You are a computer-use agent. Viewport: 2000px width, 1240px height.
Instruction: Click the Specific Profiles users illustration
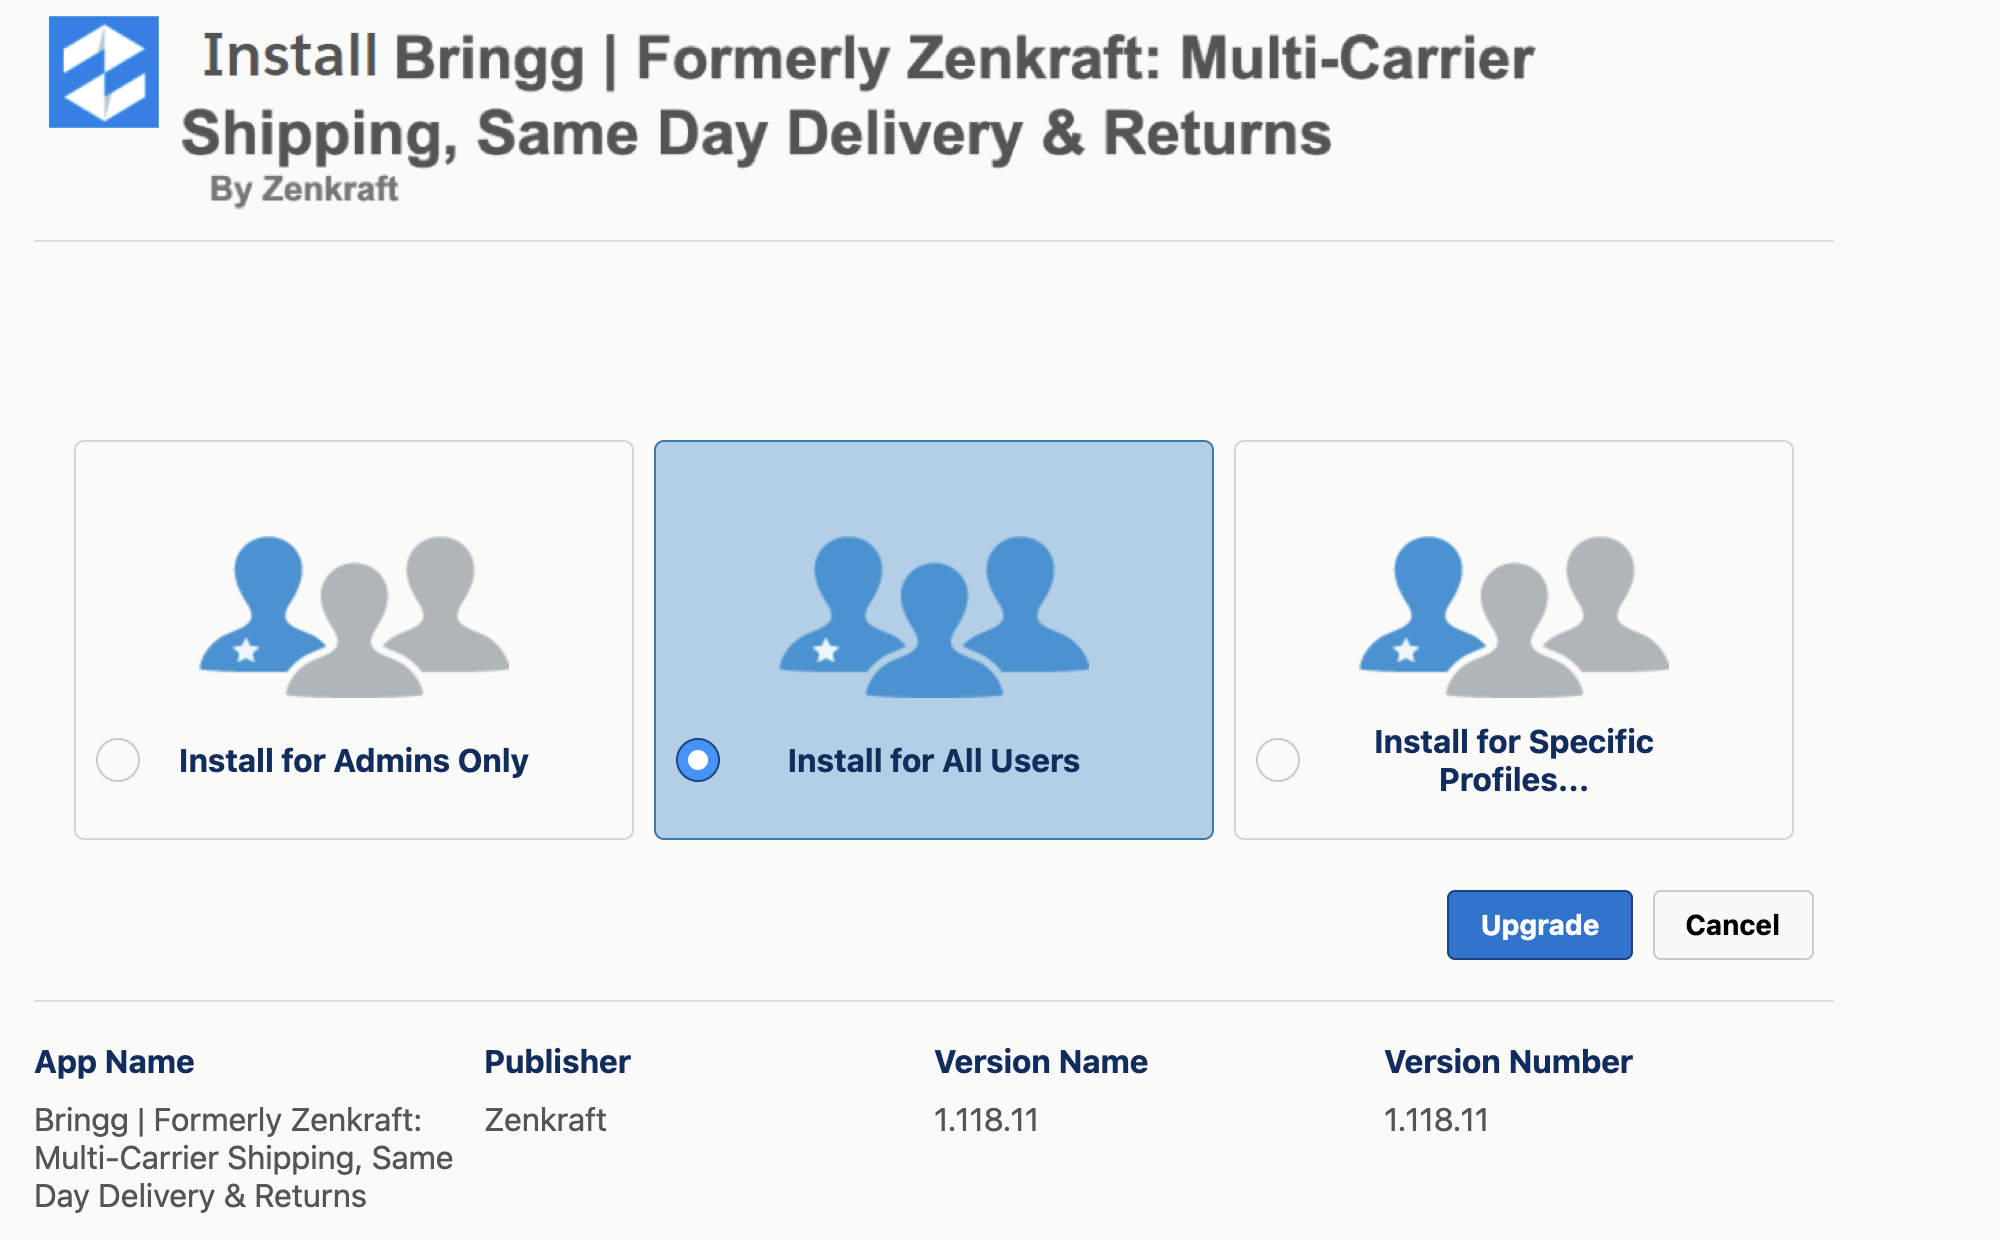[1514, 616]
